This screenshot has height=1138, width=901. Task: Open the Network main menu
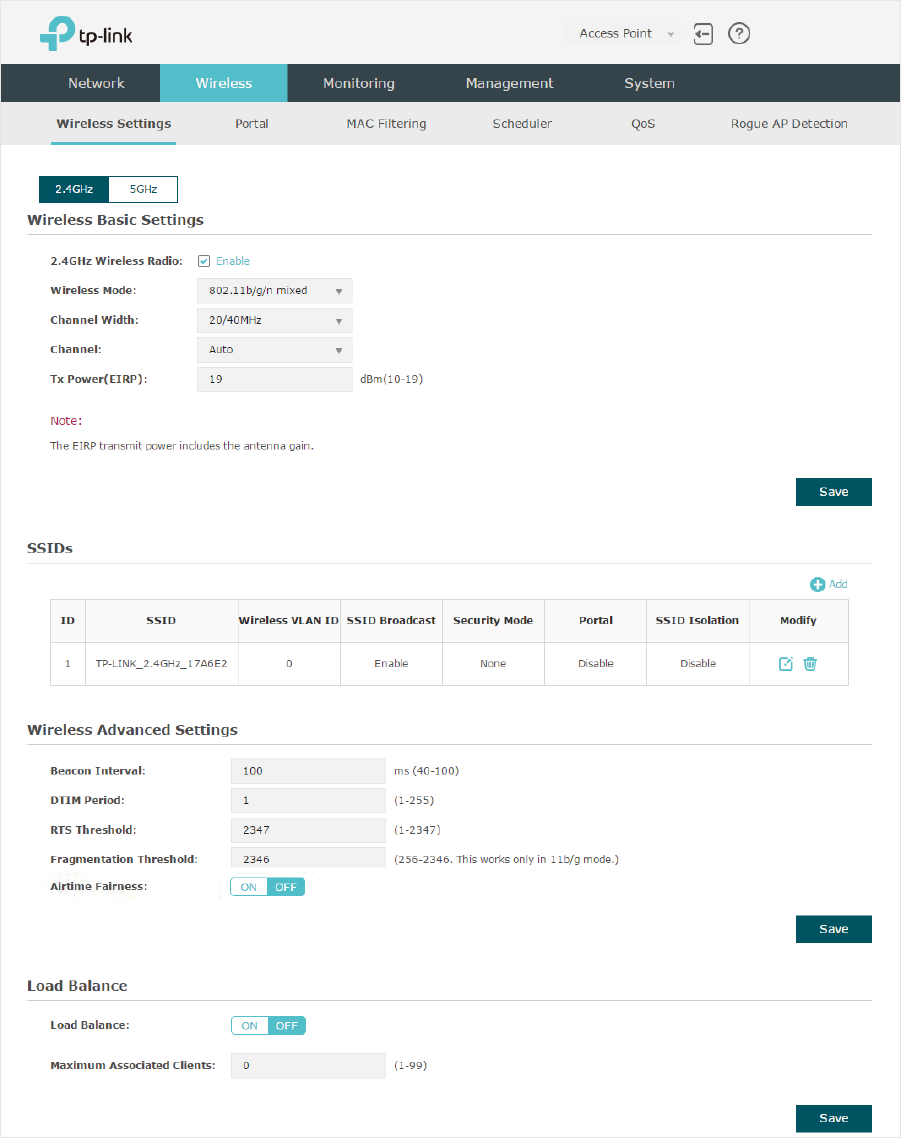coord(97,83)
